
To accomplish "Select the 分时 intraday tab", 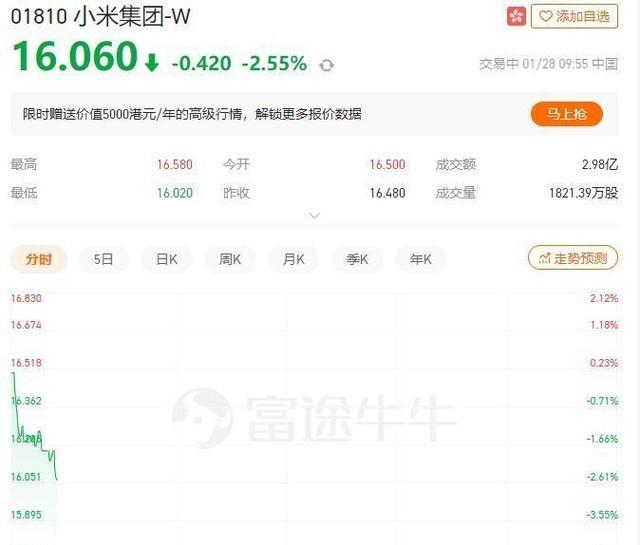I will (39, 259).
